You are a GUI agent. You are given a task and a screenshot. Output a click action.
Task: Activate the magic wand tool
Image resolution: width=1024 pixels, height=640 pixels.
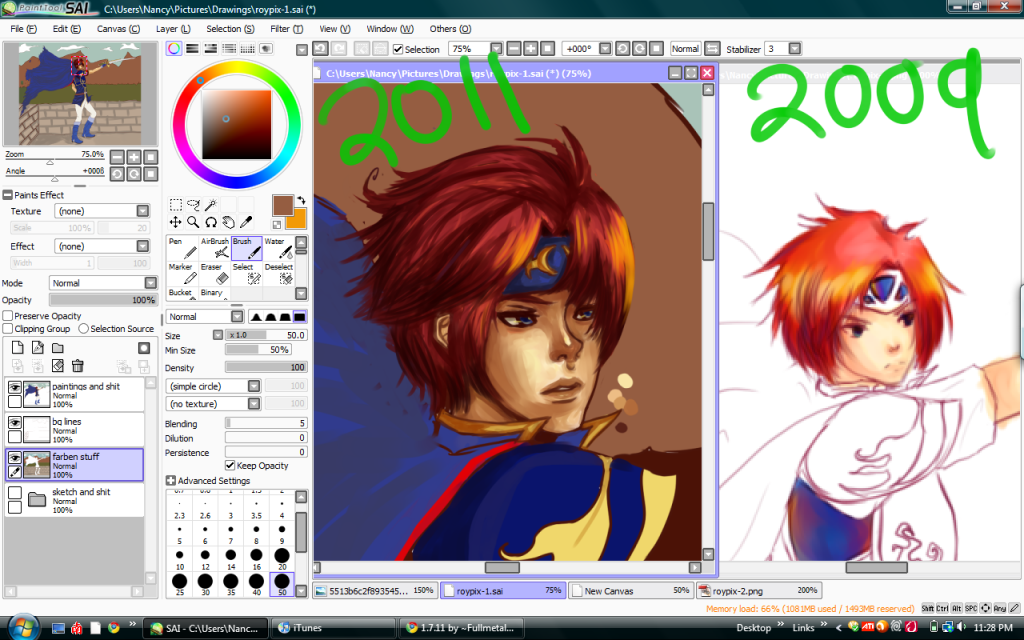pos(211,205)
